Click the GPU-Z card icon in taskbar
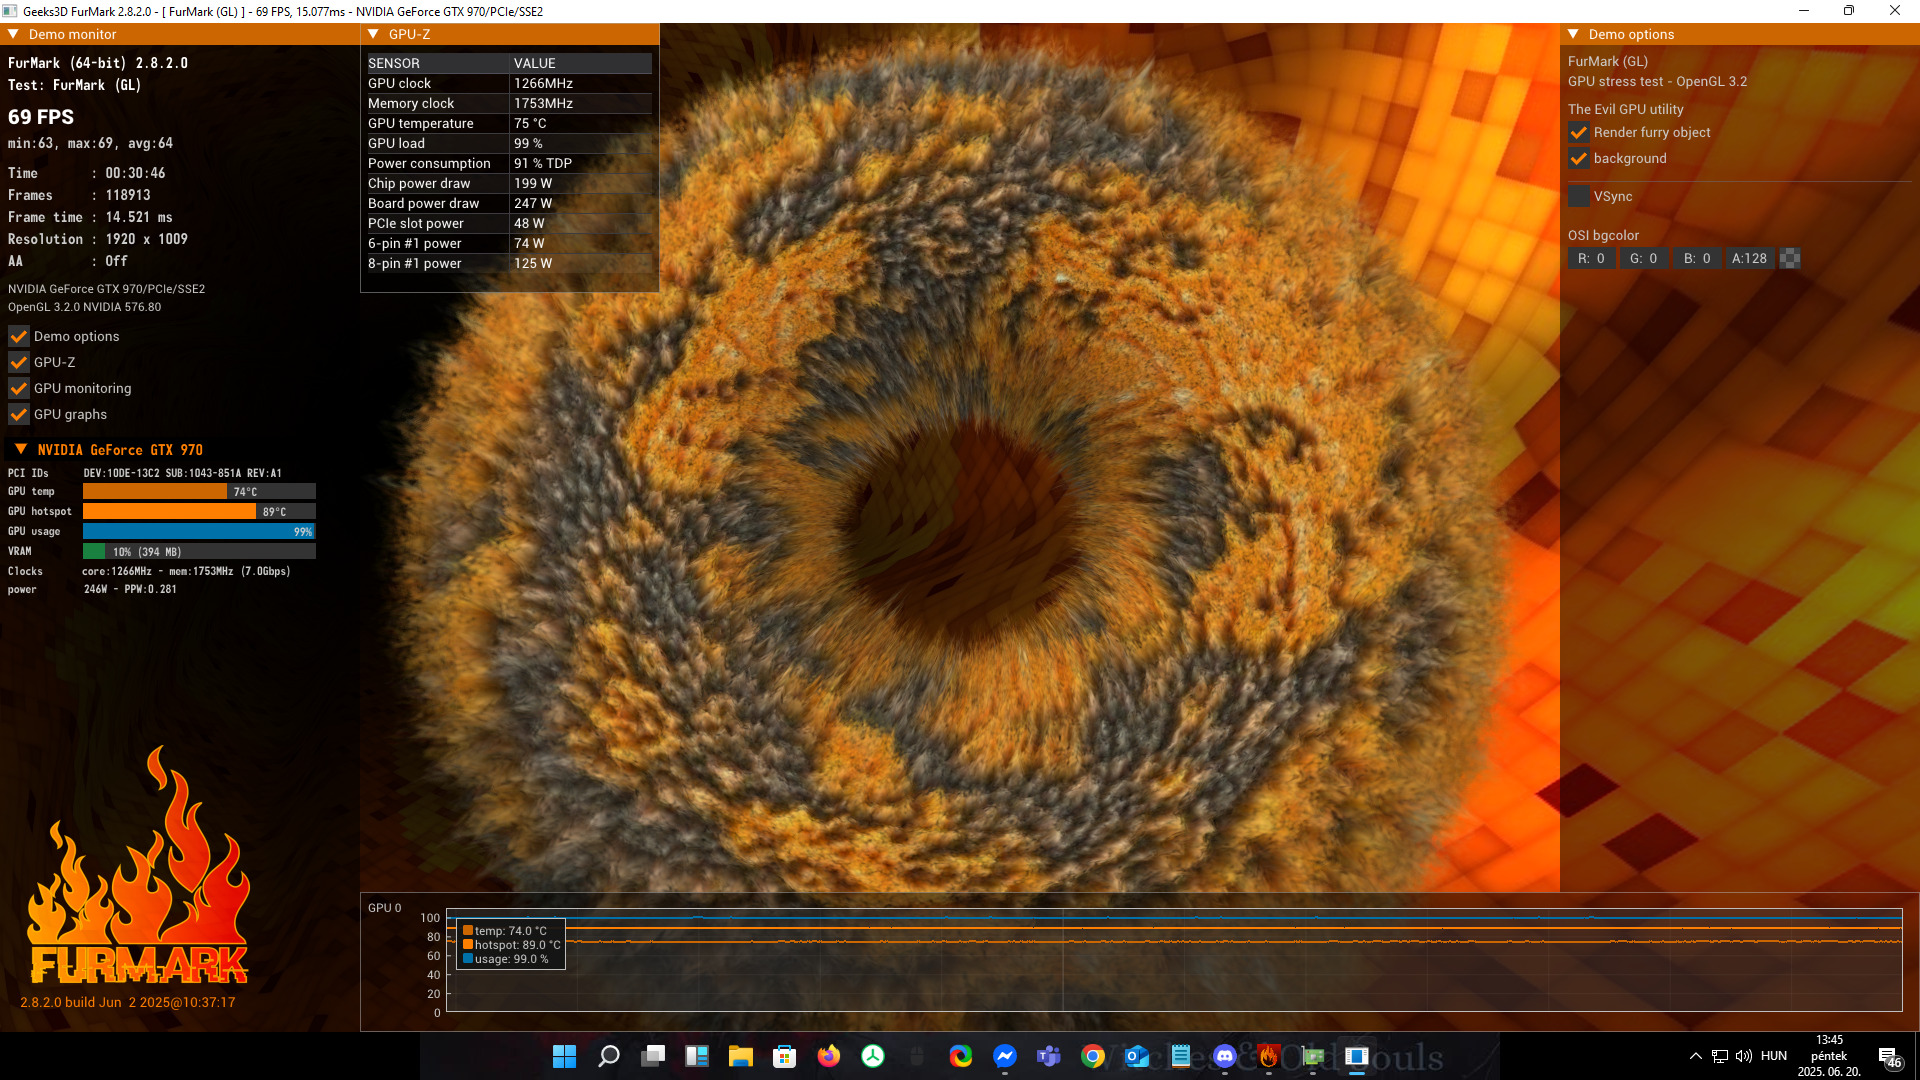 (1312, 1056)
